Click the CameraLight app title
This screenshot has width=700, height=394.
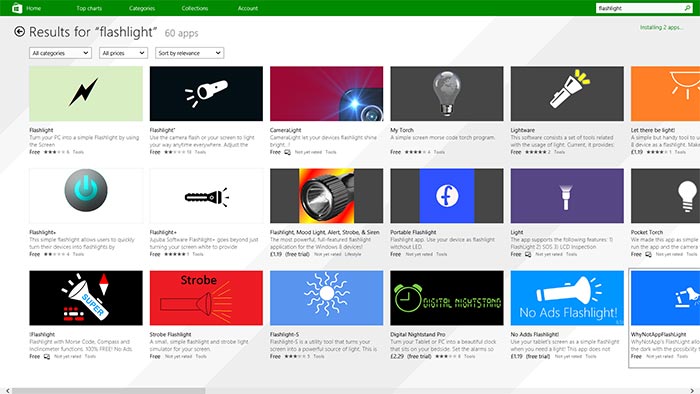[x=286, y=130]
